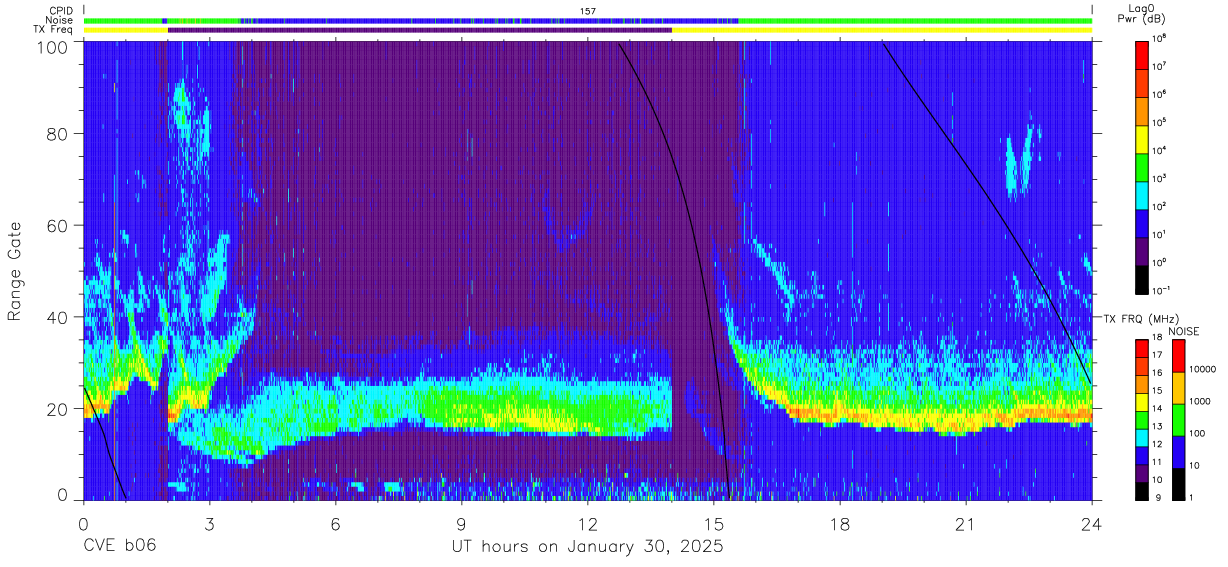Click the x-axis tick label 3
Image resolution: width=1228 pixels, height=567 pixels.
(210, 524)
